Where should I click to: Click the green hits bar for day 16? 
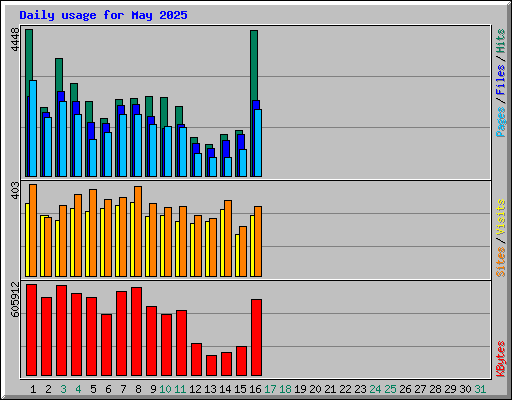coord(254,65)
